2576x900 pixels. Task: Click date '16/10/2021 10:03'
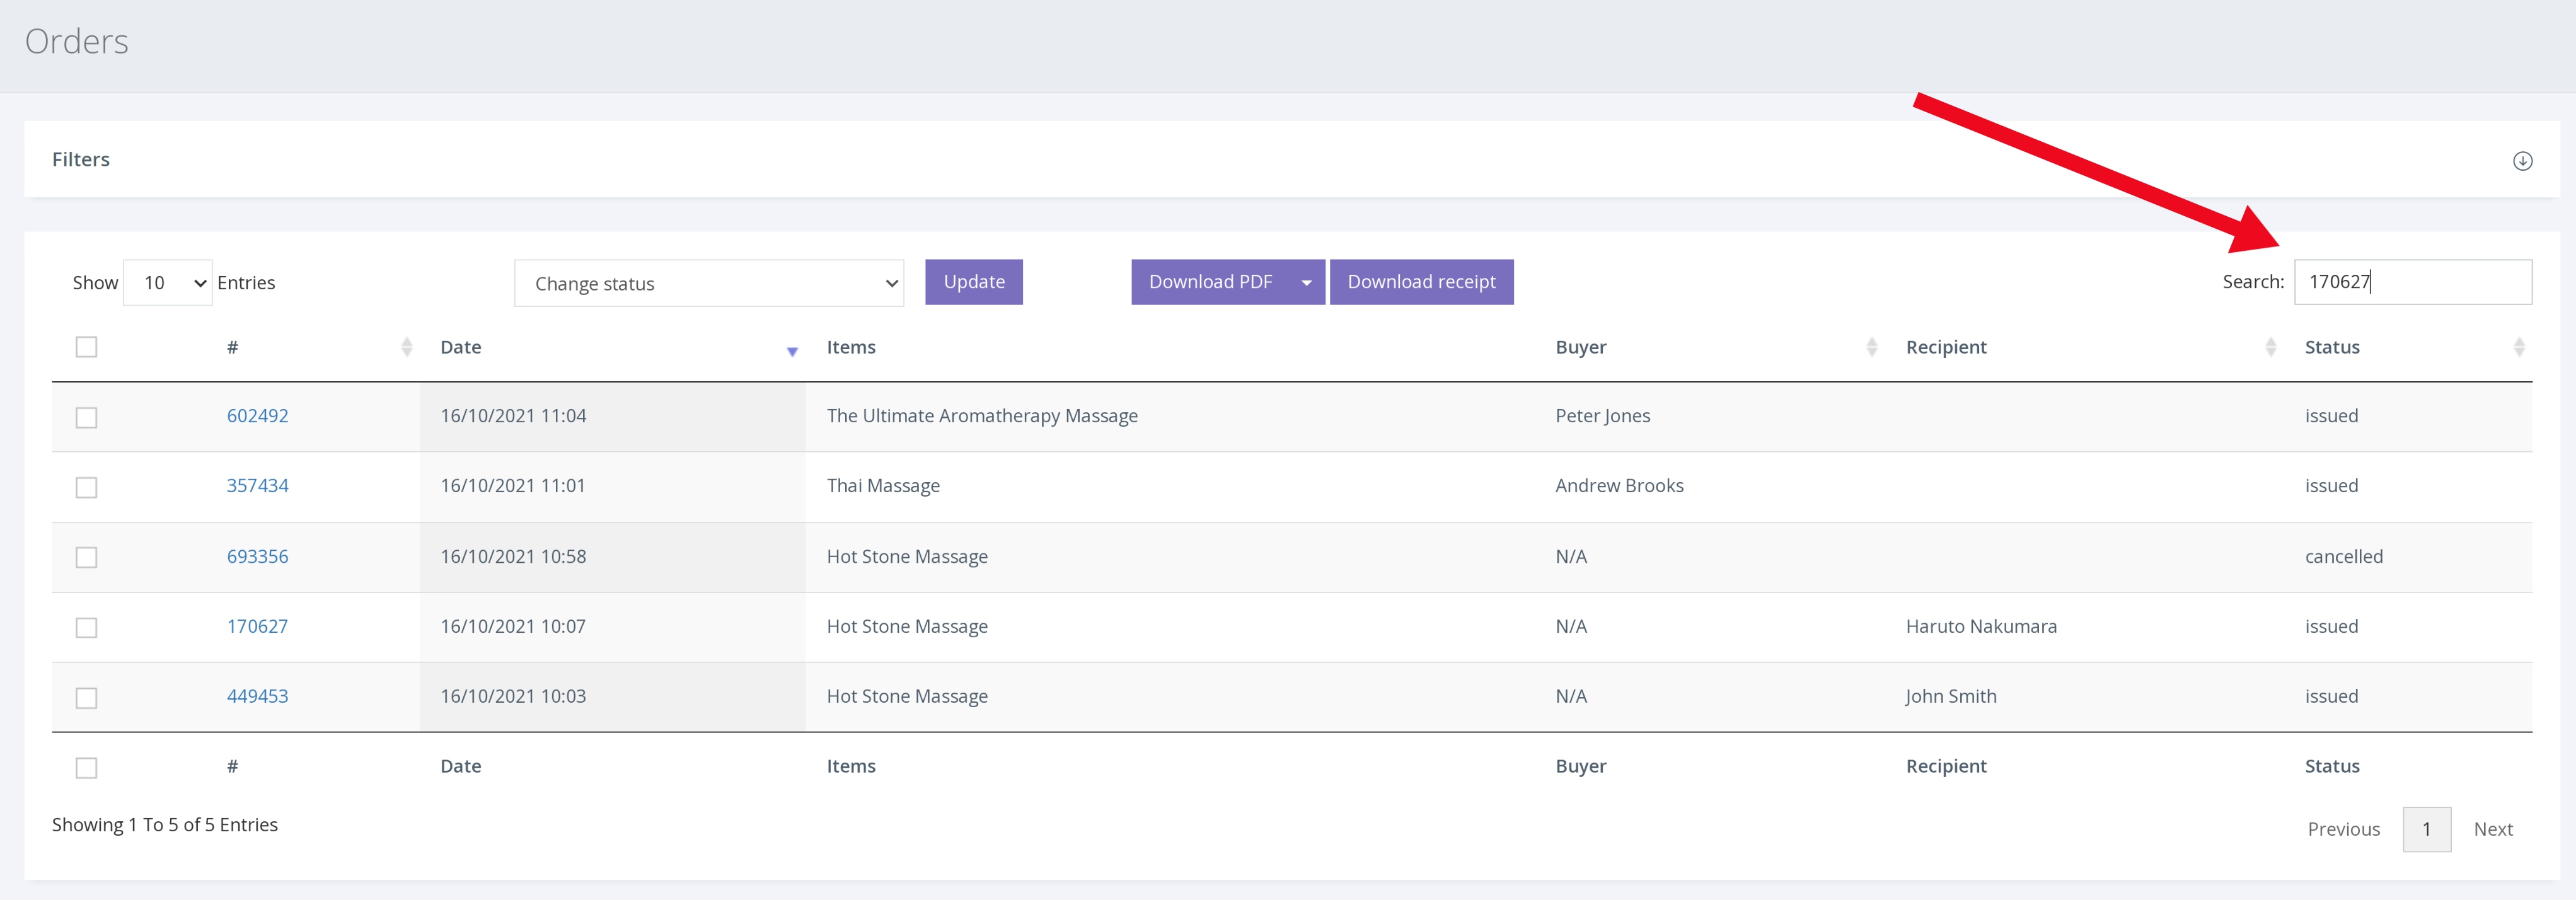click(513, 696)
